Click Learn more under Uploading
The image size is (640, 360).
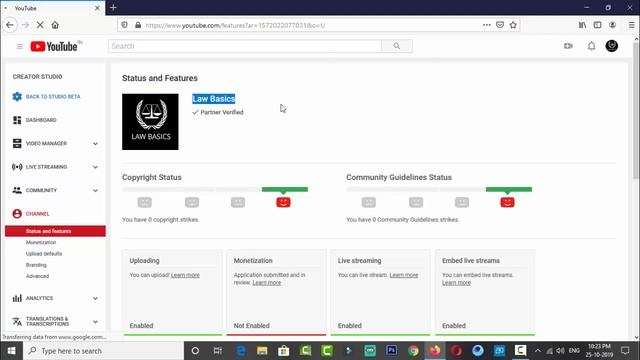(x=185, y=275)
